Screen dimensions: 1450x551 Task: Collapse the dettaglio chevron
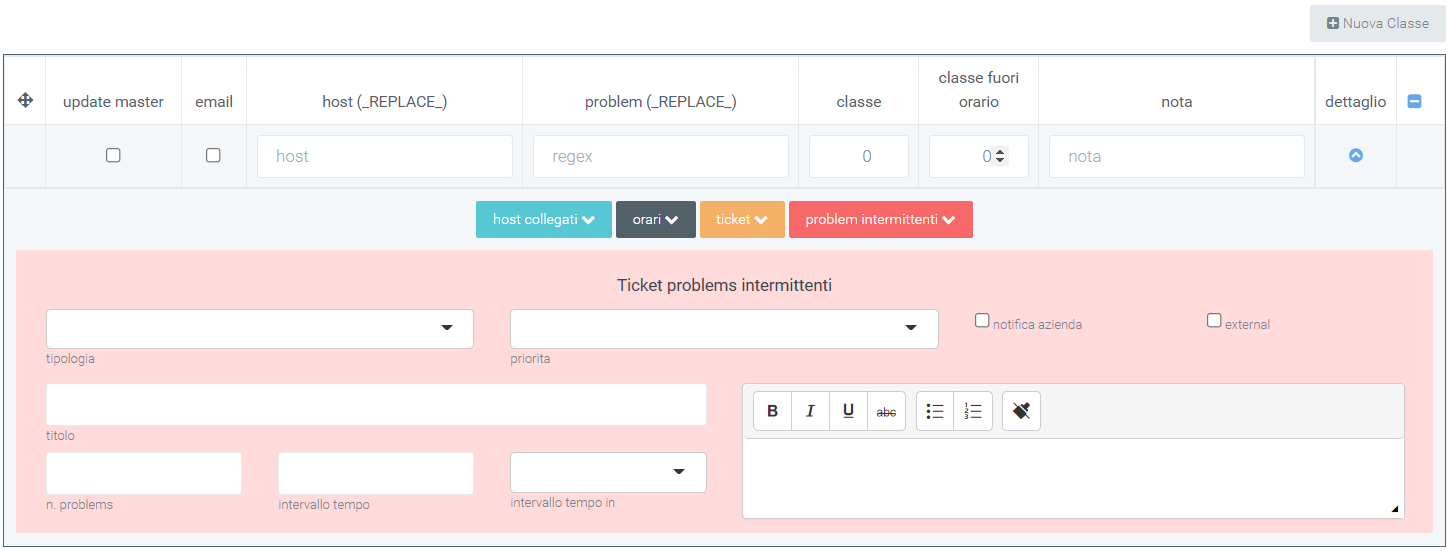pos(1356,156)
